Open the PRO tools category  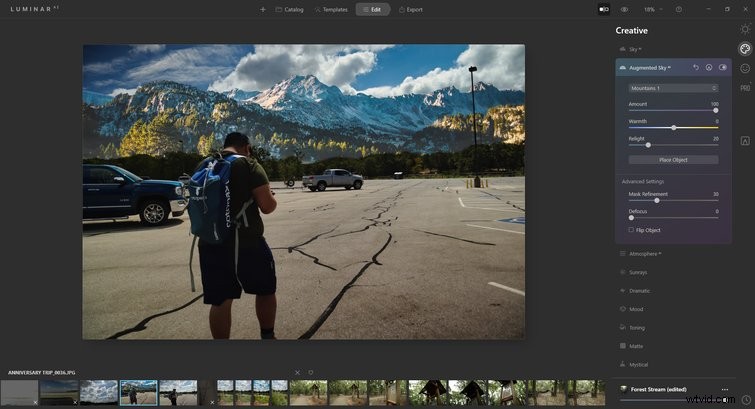(x=745, y=88)
